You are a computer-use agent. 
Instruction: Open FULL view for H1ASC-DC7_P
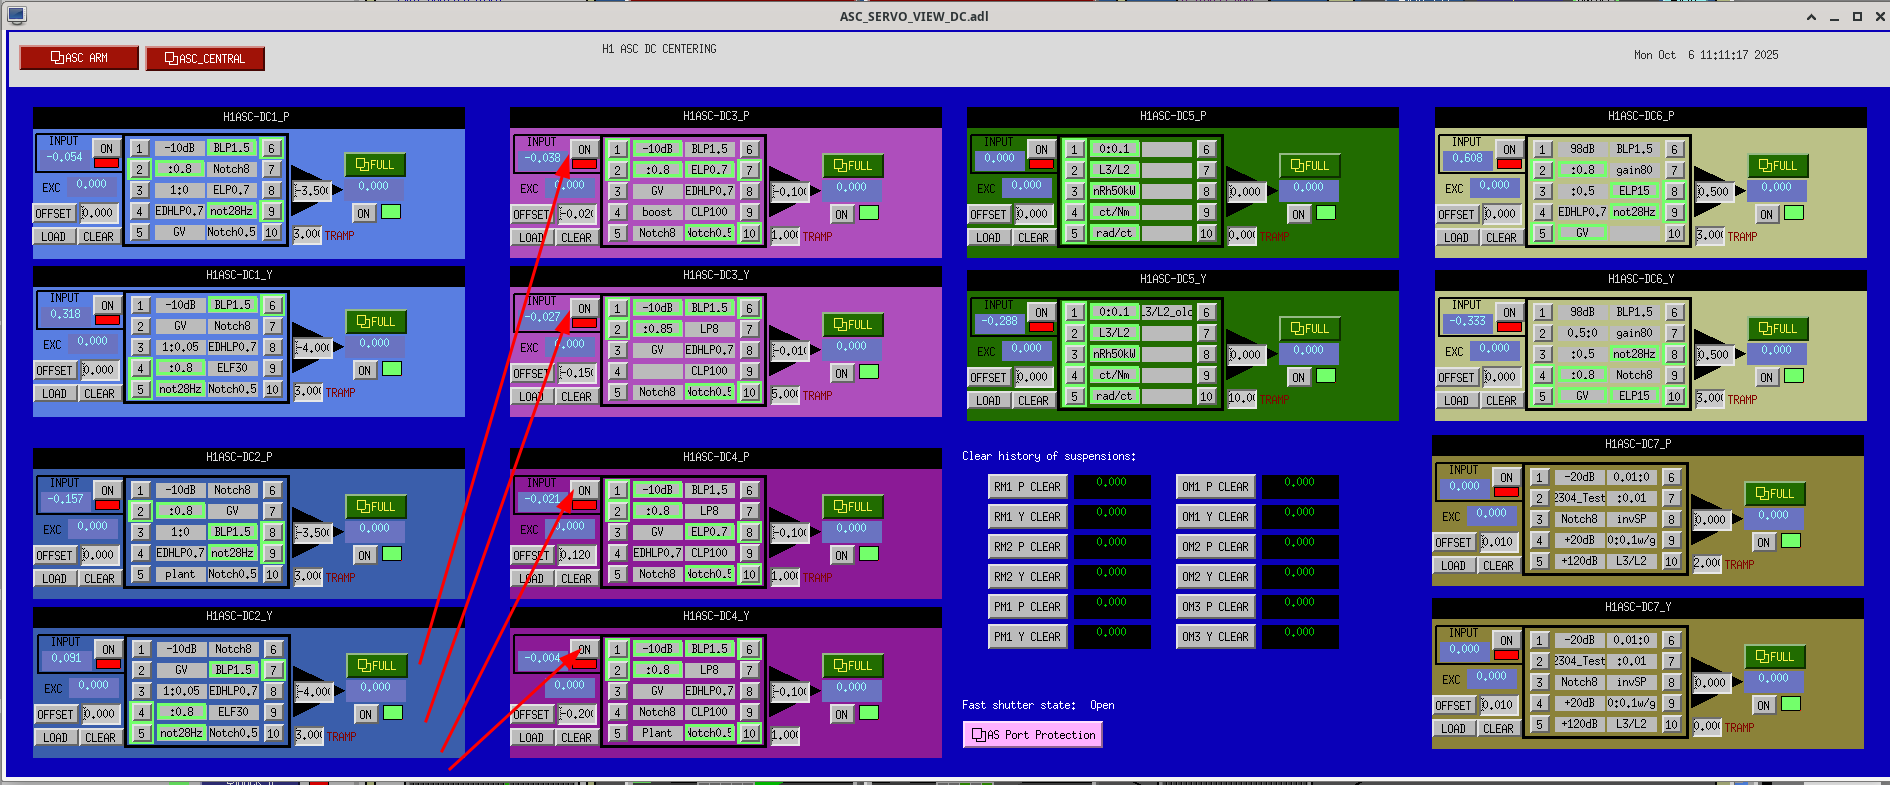click(1774, 494)
